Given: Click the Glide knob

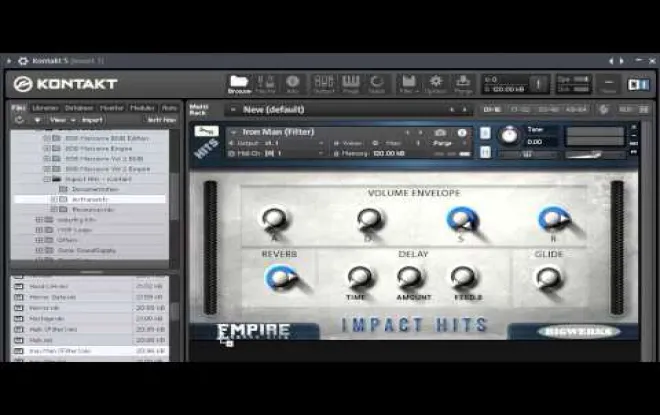Looking at the screenshot, I should [x=548, y=278].
